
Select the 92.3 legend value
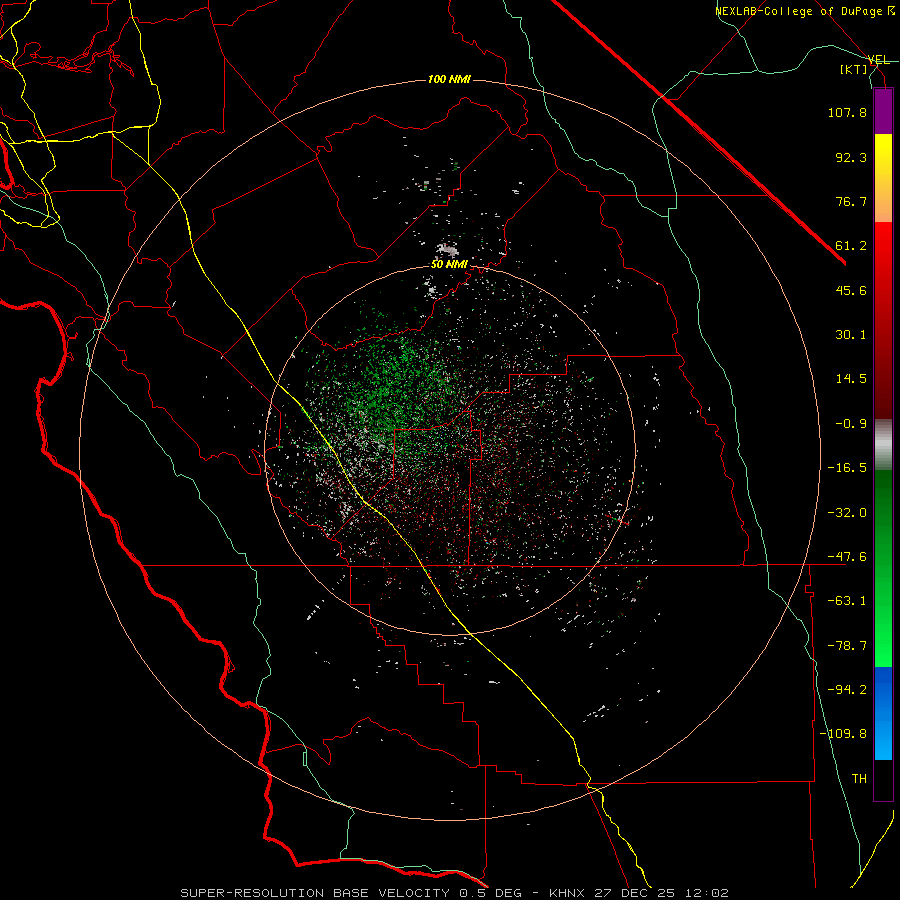(x=851, y=157)
